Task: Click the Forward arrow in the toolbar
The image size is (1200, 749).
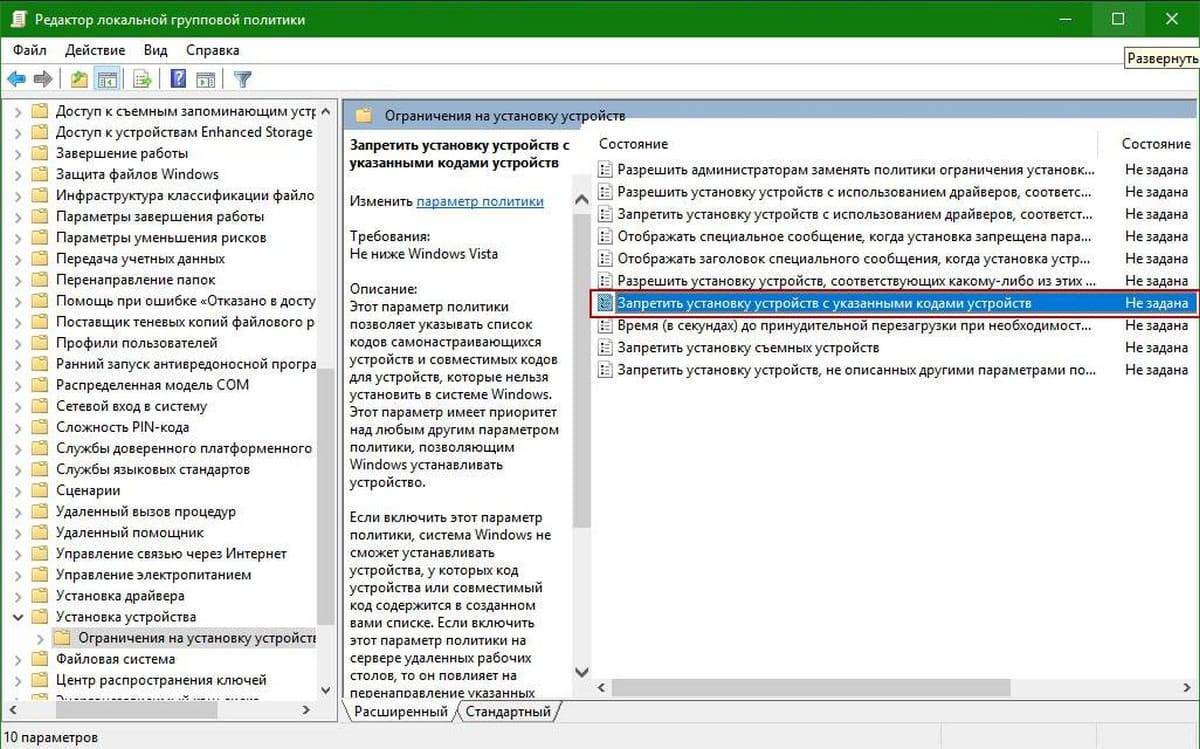Action: click(42, 79)
